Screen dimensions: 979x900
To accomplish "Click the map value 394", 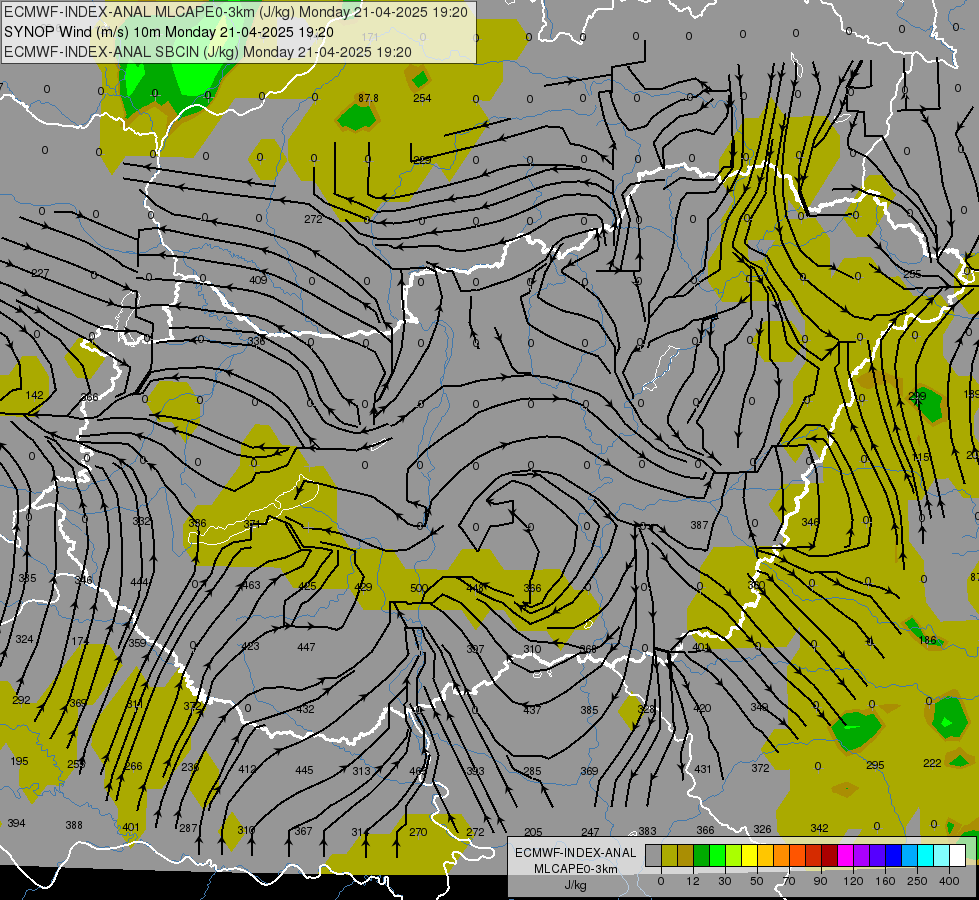I will pyautogui.click(x=16, y=823).
